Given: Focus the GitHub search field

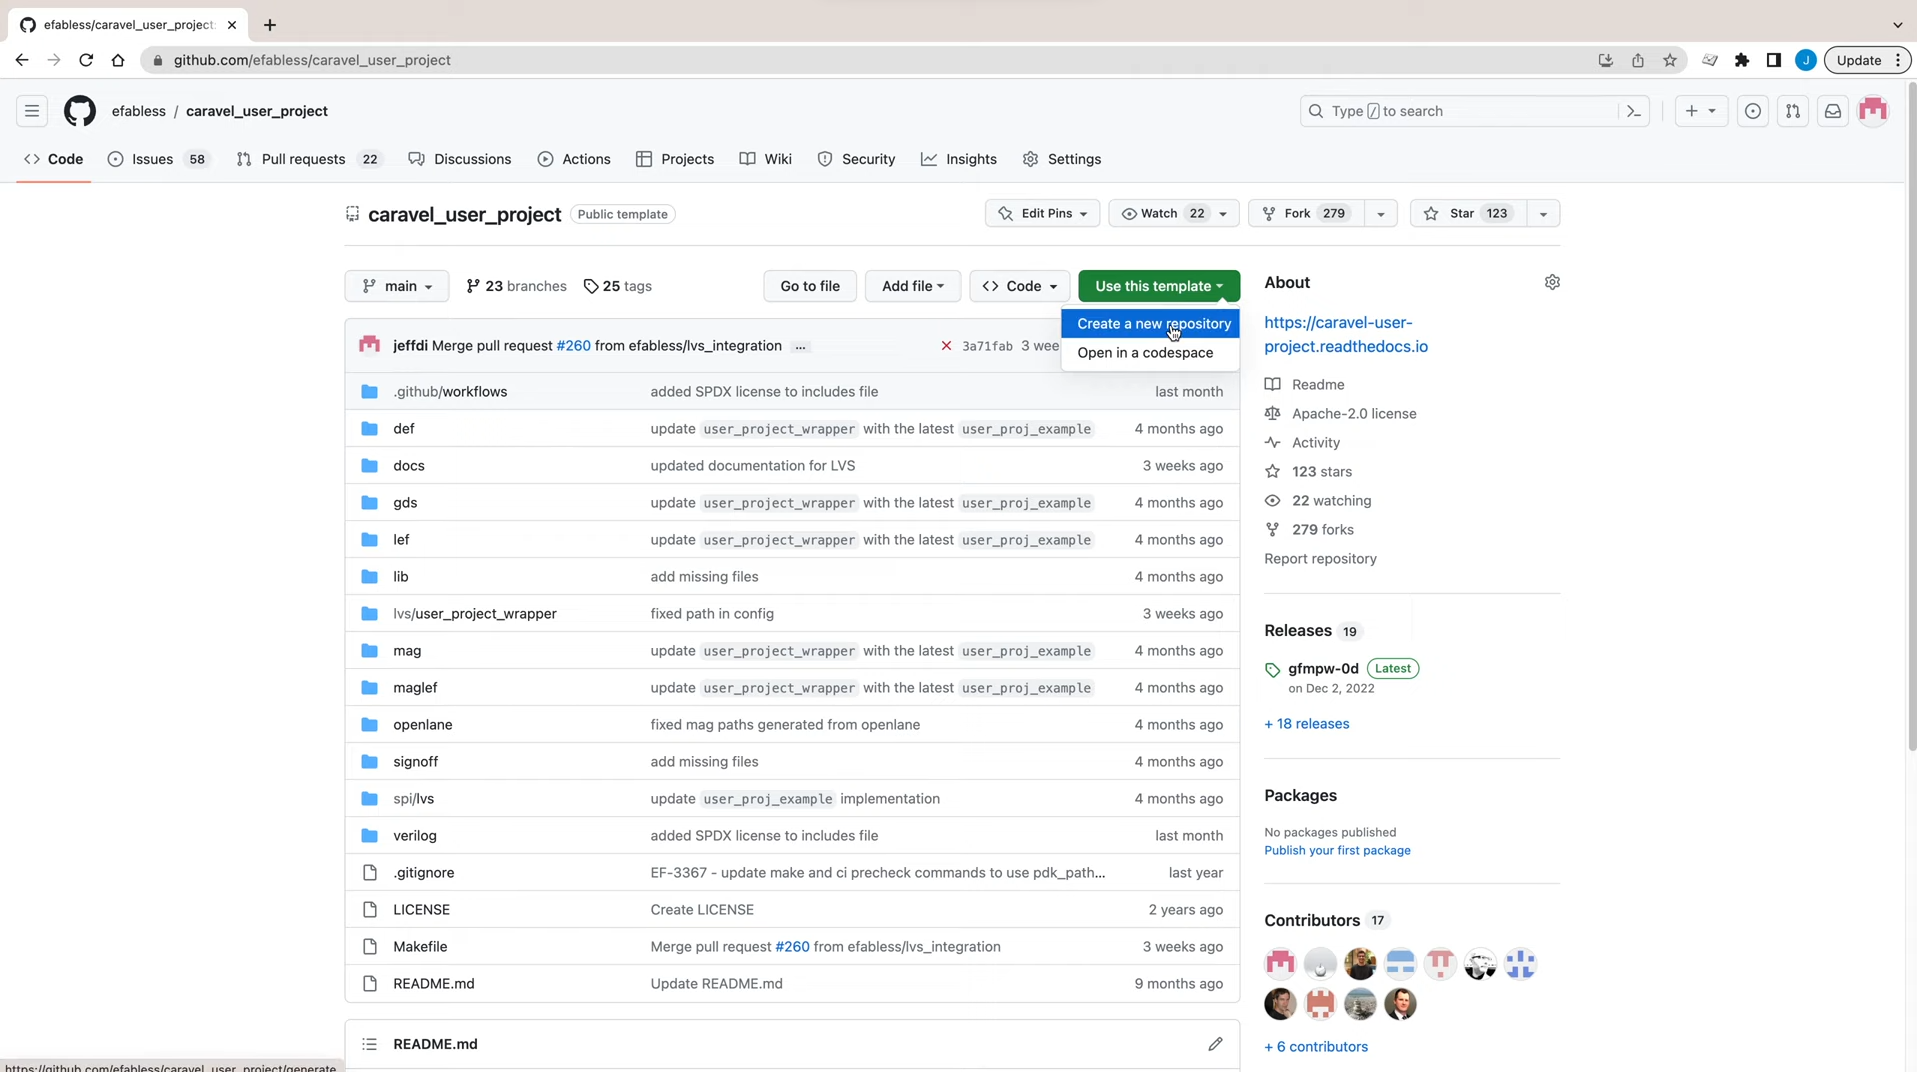Looking at the screenshot, I should click(x=1474, y=111).
